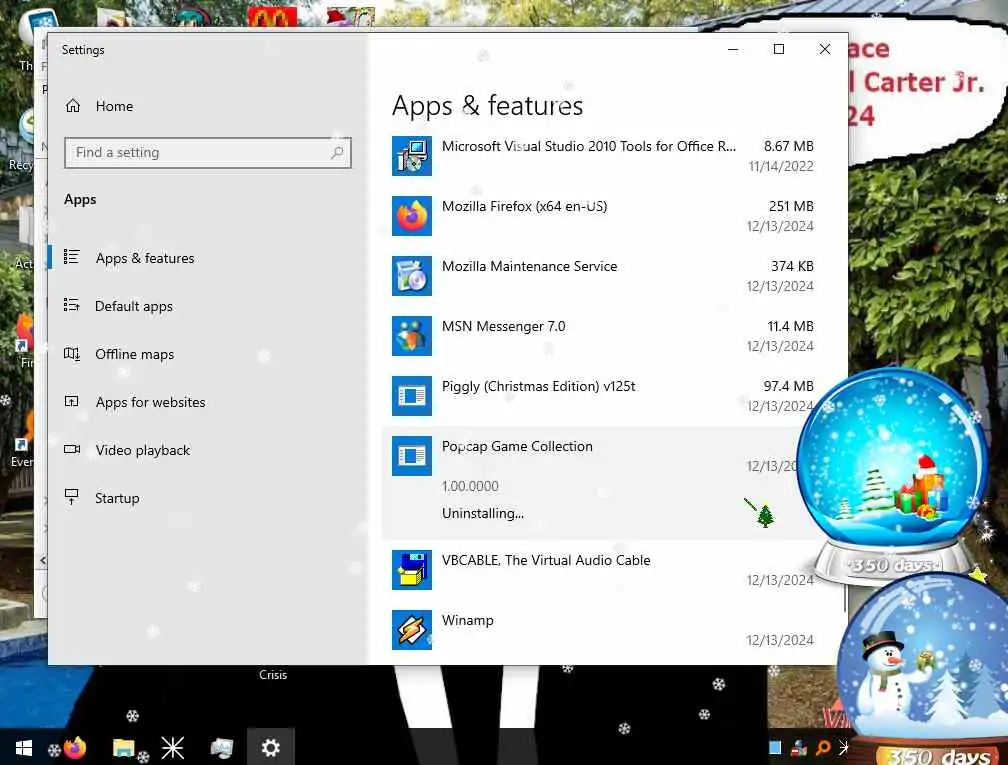Open Startup settings page
Image resolution: width=1008 pixels, height=765 pixels.
(117, 498)
